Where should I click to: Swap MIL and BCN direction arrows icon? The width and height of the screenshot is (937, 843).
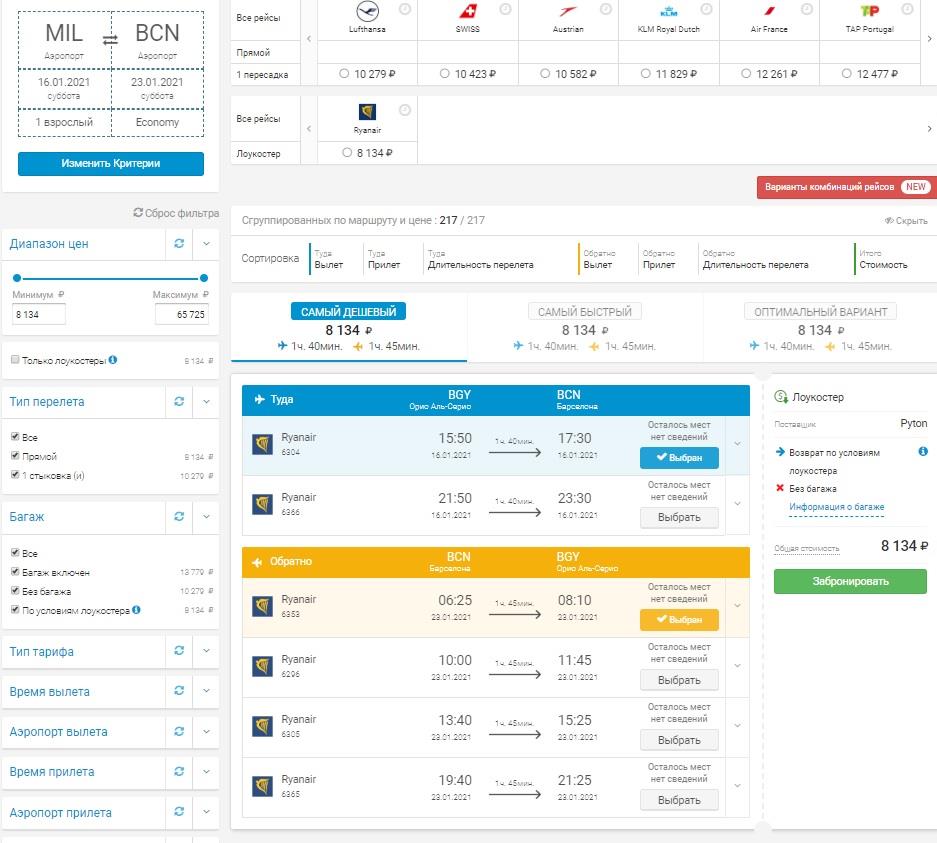[110, 40]
